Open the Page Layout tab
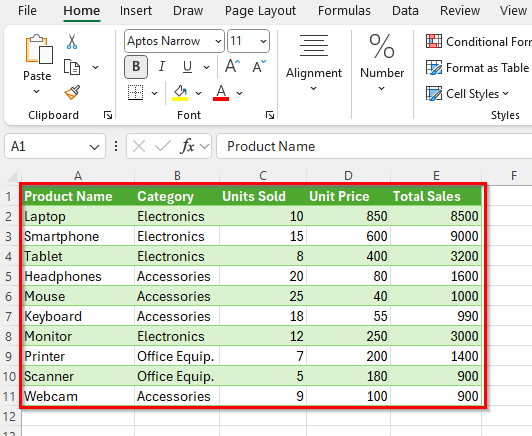 tap(260, 11)
